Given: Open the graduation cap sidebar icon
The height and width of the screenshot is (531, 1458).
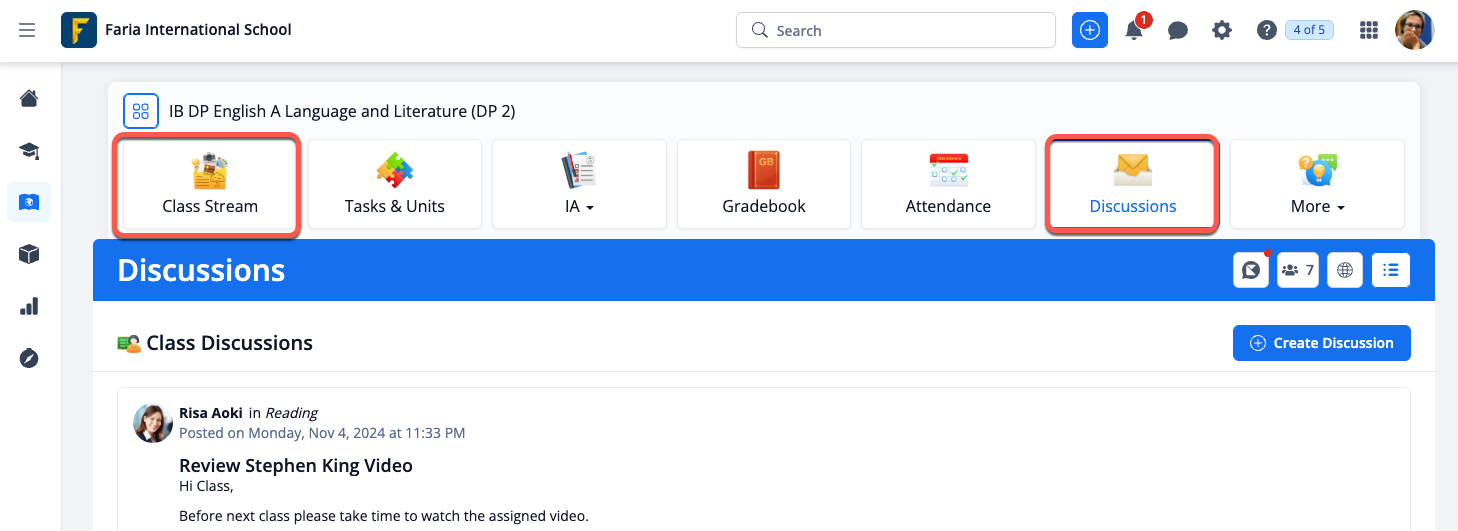Looking at the screenshot, I should click(29, 151).
